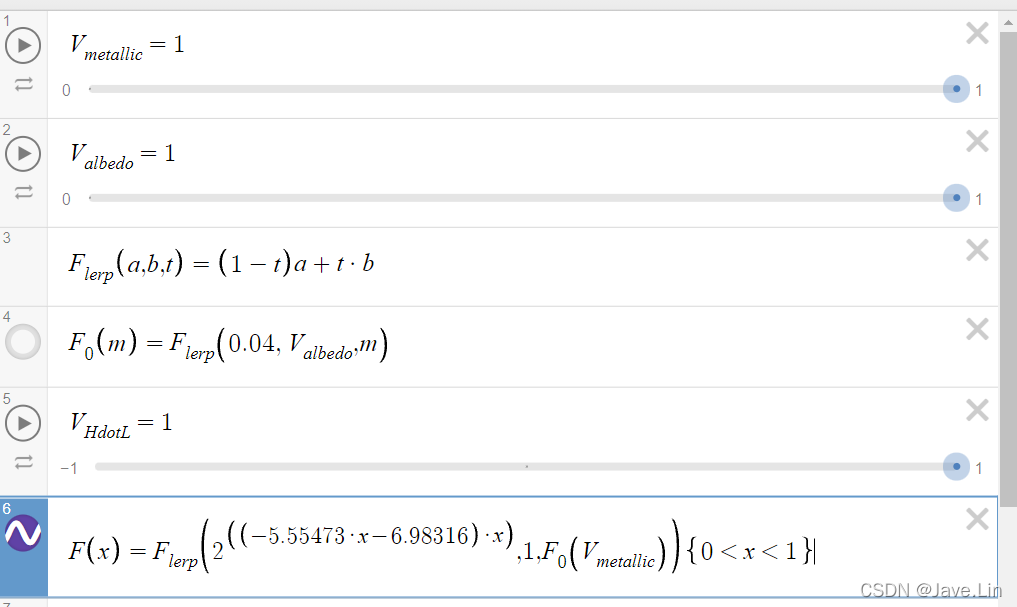
Task: Hide the F(x) graph via purple icon
Action: click(x=23, y=533)
